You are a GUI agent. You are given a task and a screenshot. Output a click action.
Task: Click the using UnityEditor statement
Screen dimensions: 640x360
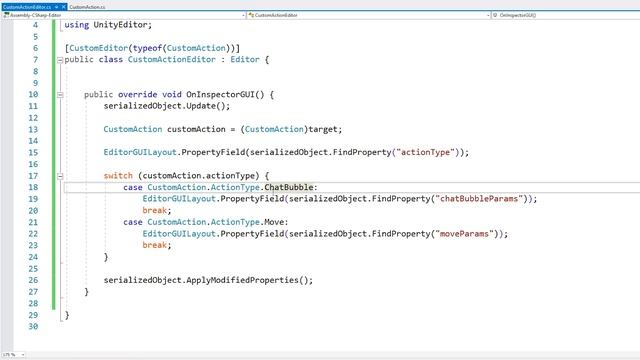(108, 25)
